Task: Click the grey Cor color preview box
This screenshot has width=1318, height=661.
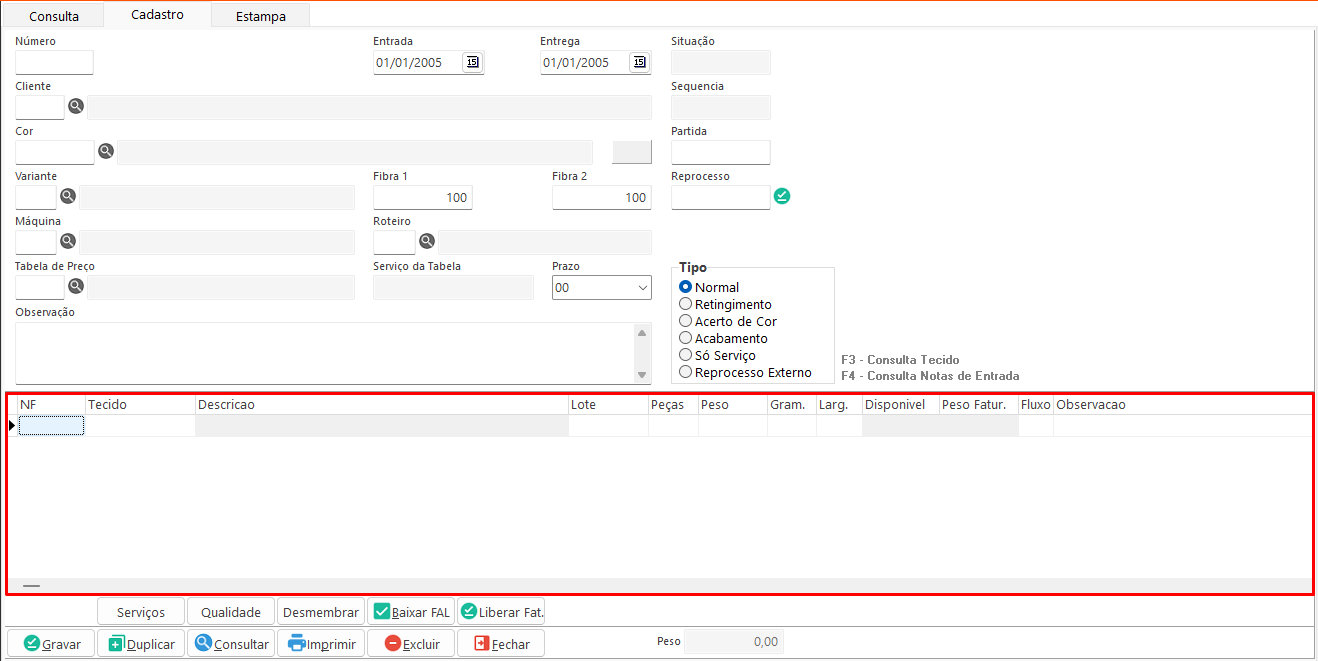Action: click(x=631, y=152)
